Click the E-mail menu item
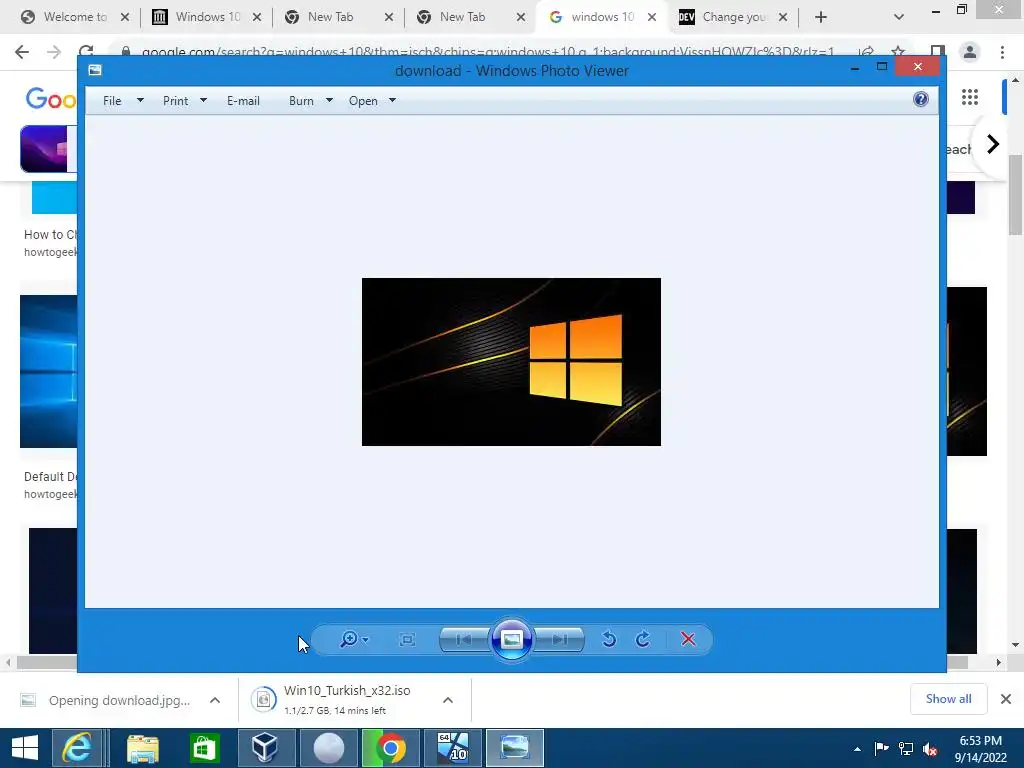The image size is (1024, 768). (x=243, y=101)
